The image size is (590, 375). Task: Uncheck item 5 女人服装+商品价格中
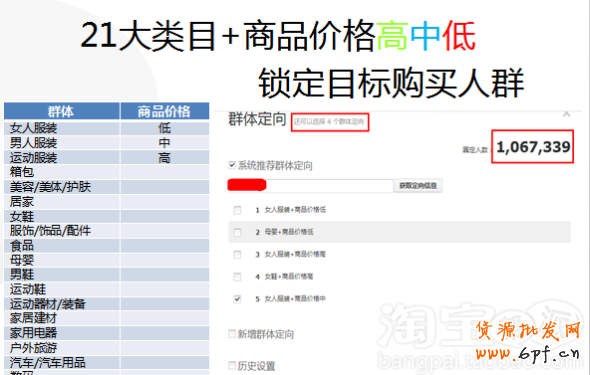tap(237, 299)
